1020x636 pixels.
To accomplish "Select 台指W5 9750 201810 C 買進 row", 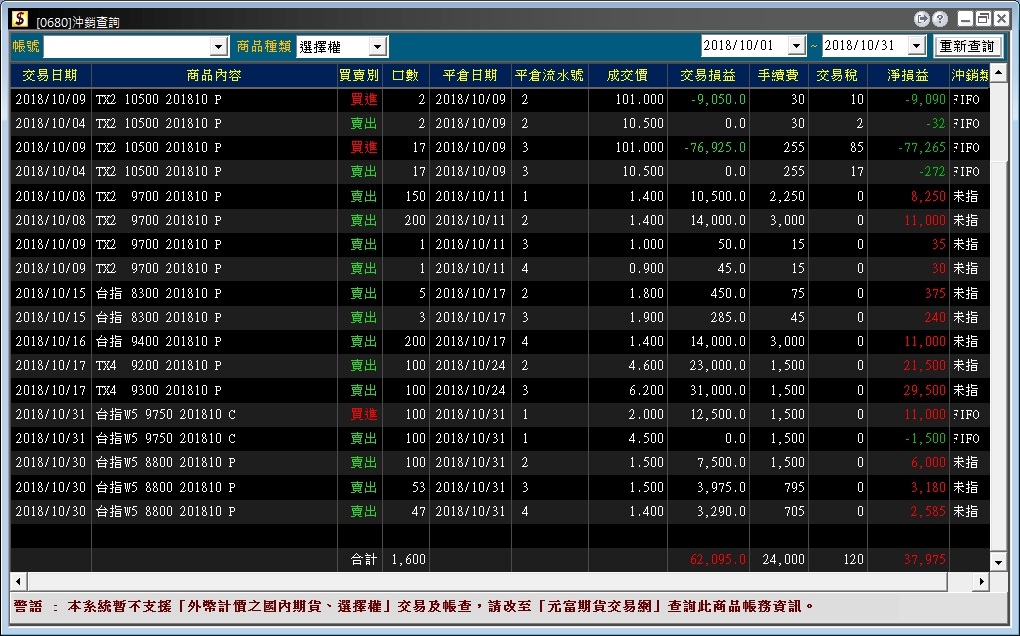I will point(500,414).
